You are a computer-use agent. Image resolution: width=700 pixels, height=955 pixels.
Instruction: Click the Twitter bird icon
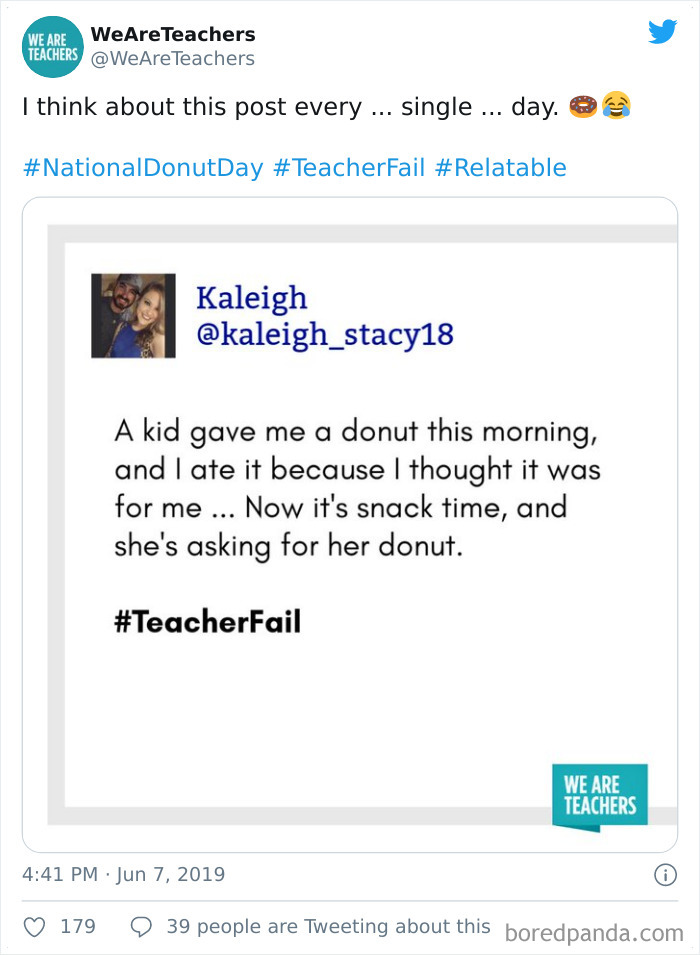point(662,32)
